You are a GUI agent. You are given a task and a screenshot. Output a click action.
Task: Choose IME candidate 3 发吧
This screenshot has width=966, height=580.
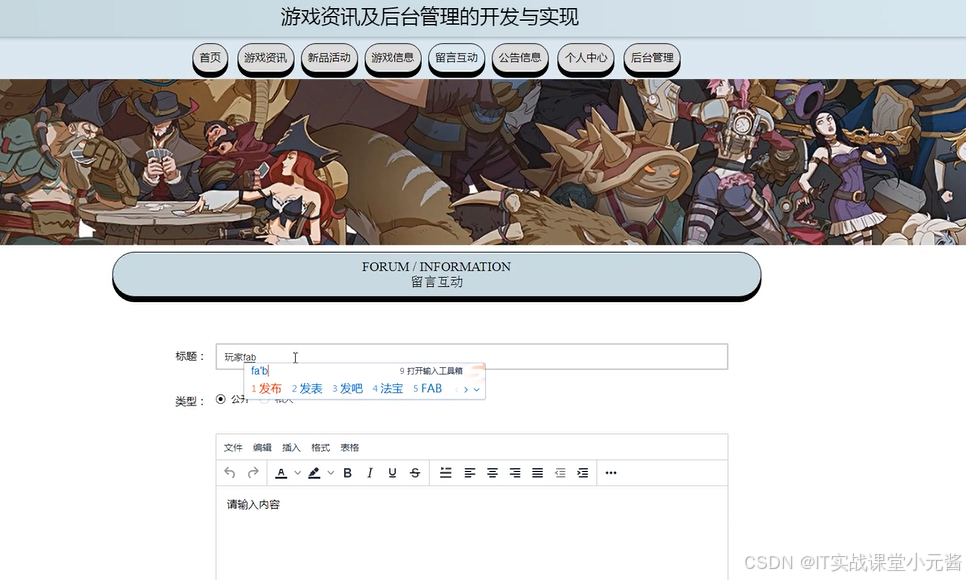[x=347, y=388]
